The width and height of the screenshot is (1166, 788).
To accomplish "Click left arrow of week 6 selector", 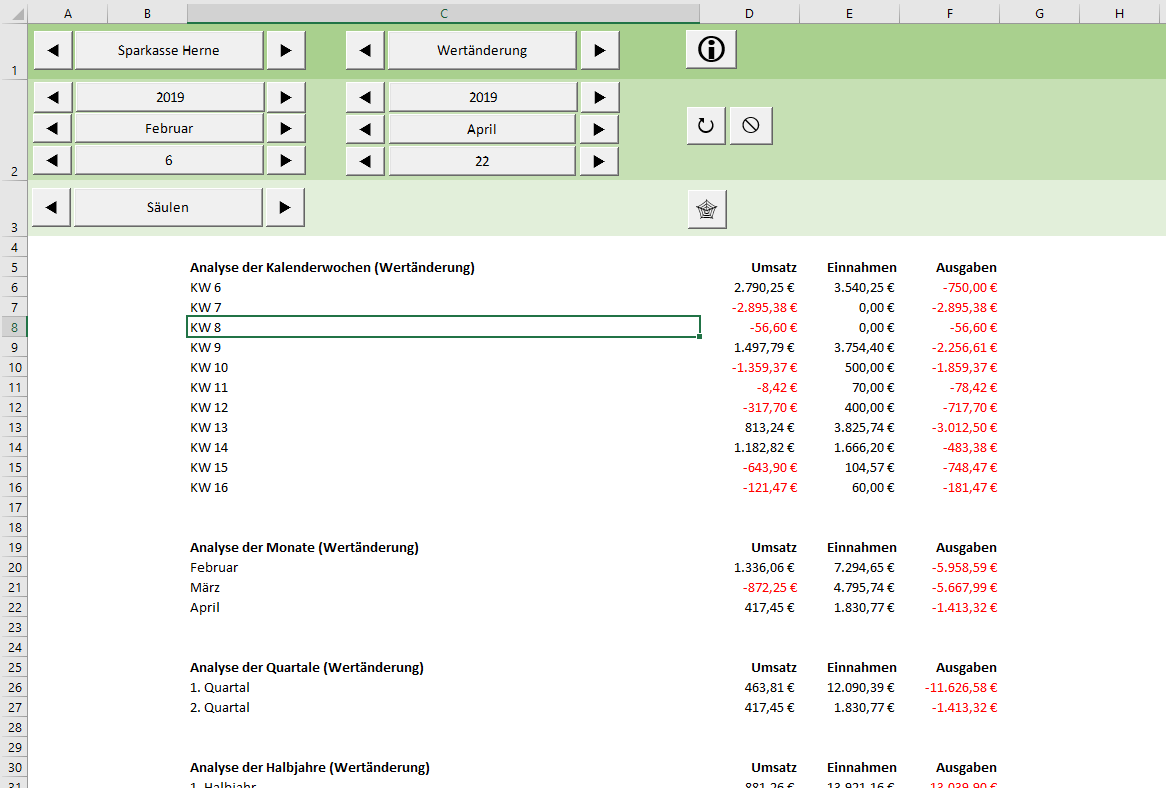I will 53,161.
